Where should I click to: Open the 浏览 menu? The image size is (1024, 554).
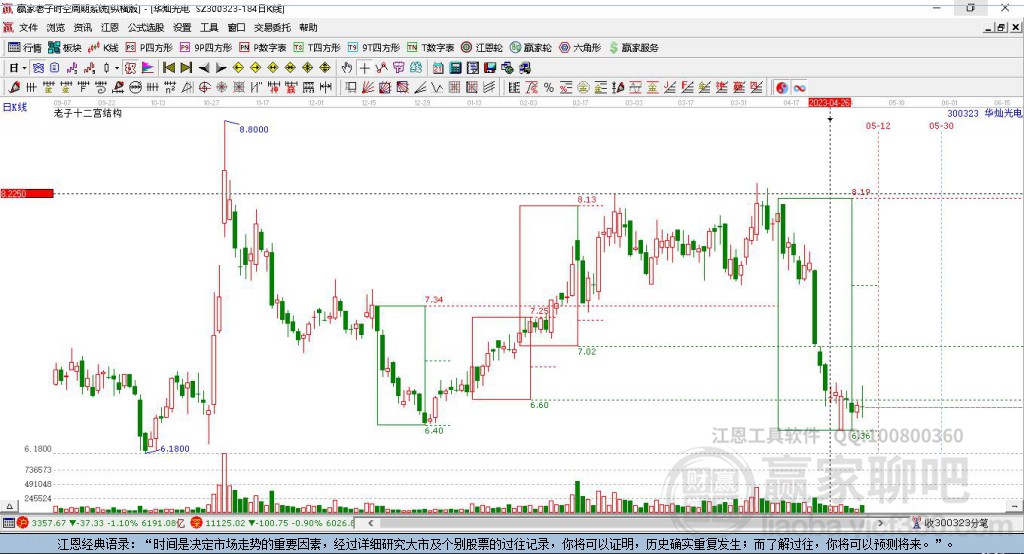pyautogui.click(x=56, y=27)
